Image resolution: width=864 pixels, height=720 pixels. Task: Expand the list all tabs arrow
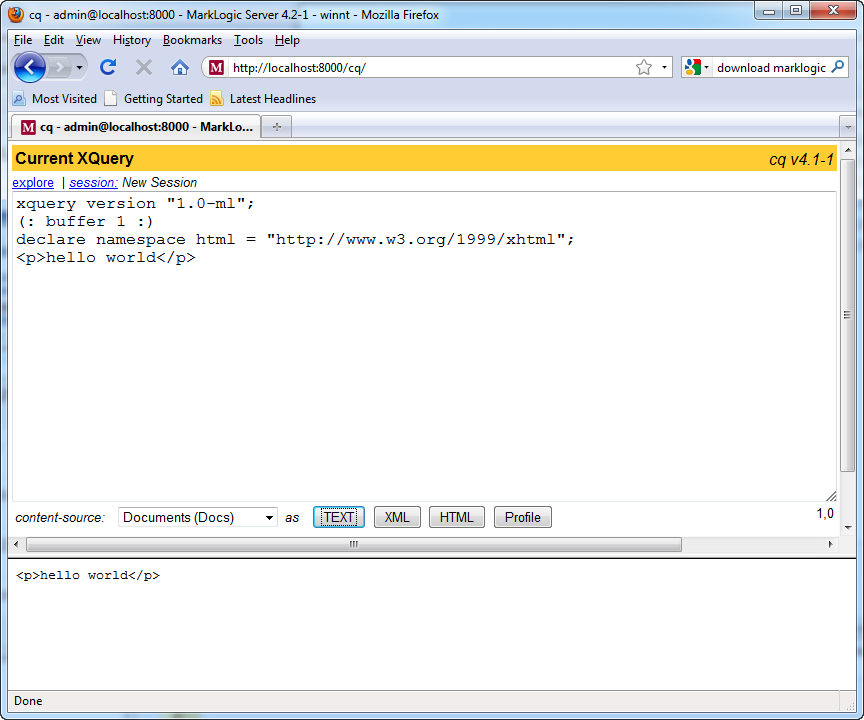pyautogui.click(x=847, y=127)
